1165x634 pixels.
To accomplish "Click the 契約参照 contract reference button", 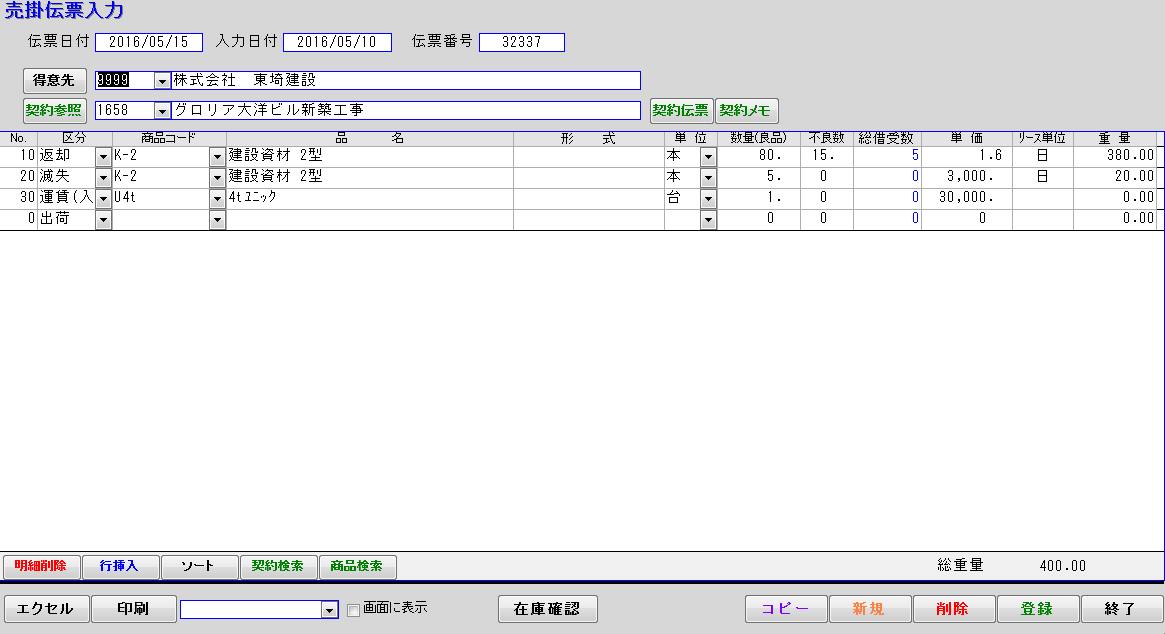I will click(55, 110).
